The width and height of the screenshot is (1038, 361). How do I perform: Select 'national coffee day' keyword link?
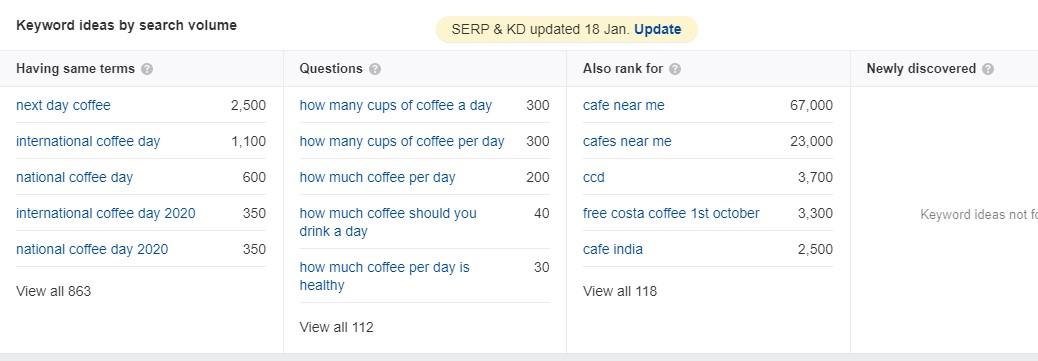coord(75,178)
